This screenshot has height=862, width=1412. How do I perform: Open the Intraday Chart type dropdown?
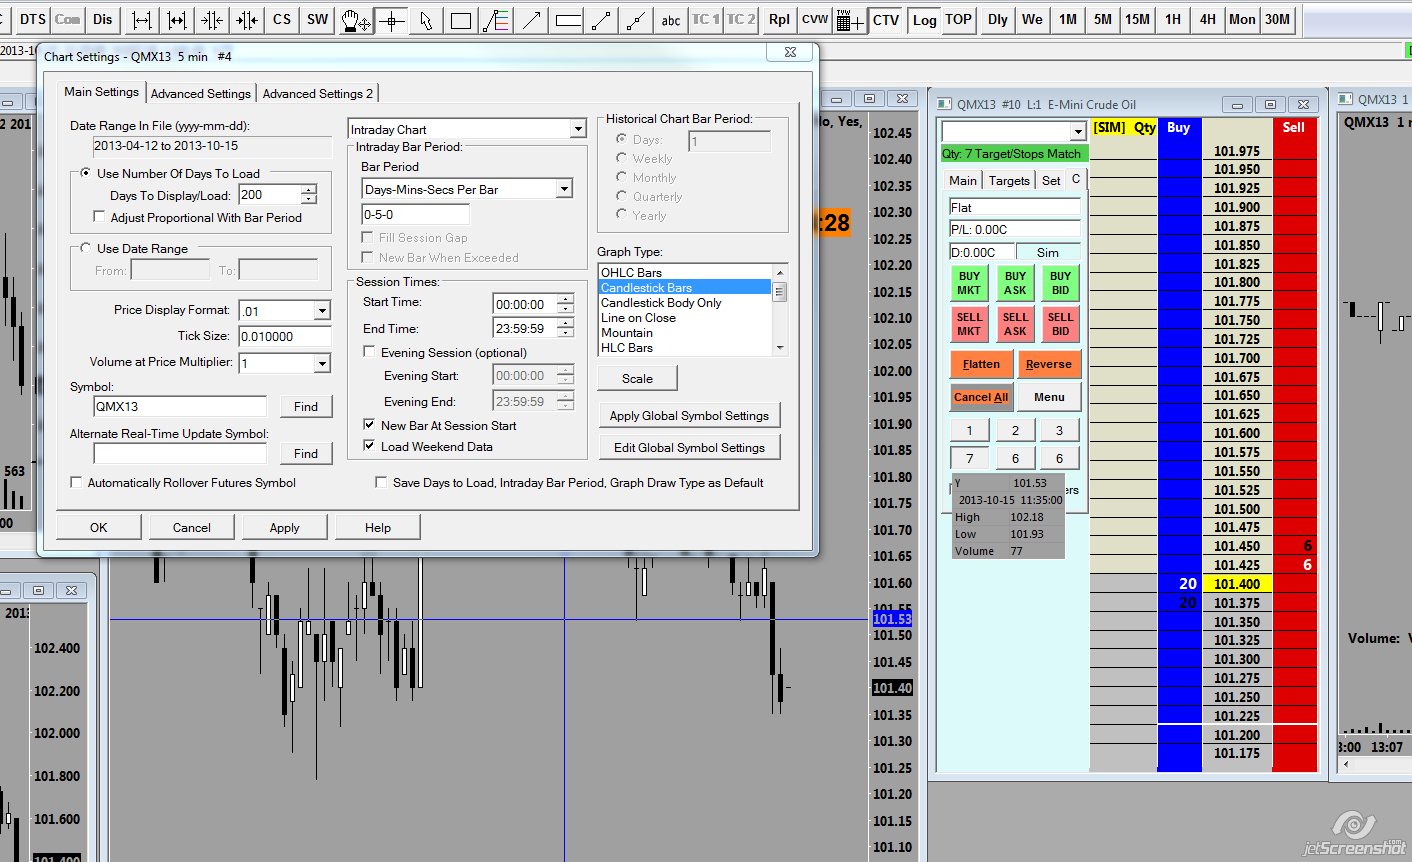578,129
